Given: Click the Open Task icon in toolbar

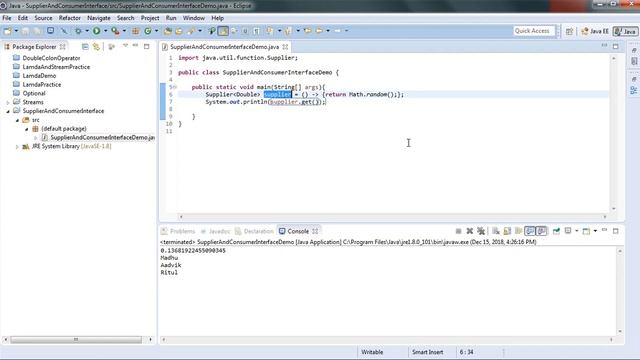Looking at the screenshot, I should [x=179, y=31].
